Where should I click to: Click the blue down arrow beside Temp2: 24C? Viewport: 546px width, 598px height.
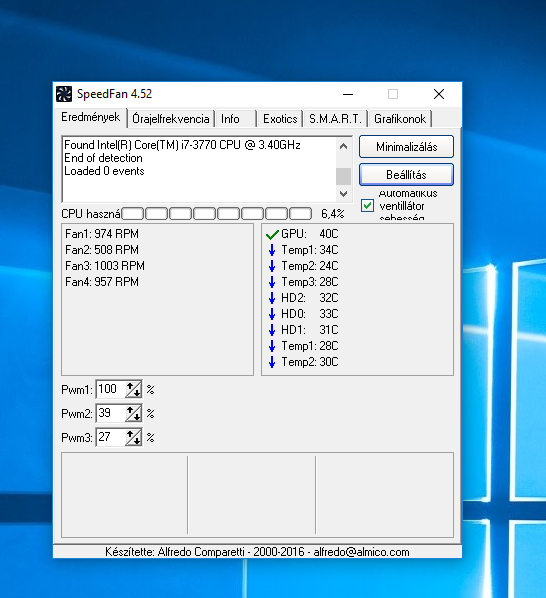pyautogui.click(x=272, y=266)
